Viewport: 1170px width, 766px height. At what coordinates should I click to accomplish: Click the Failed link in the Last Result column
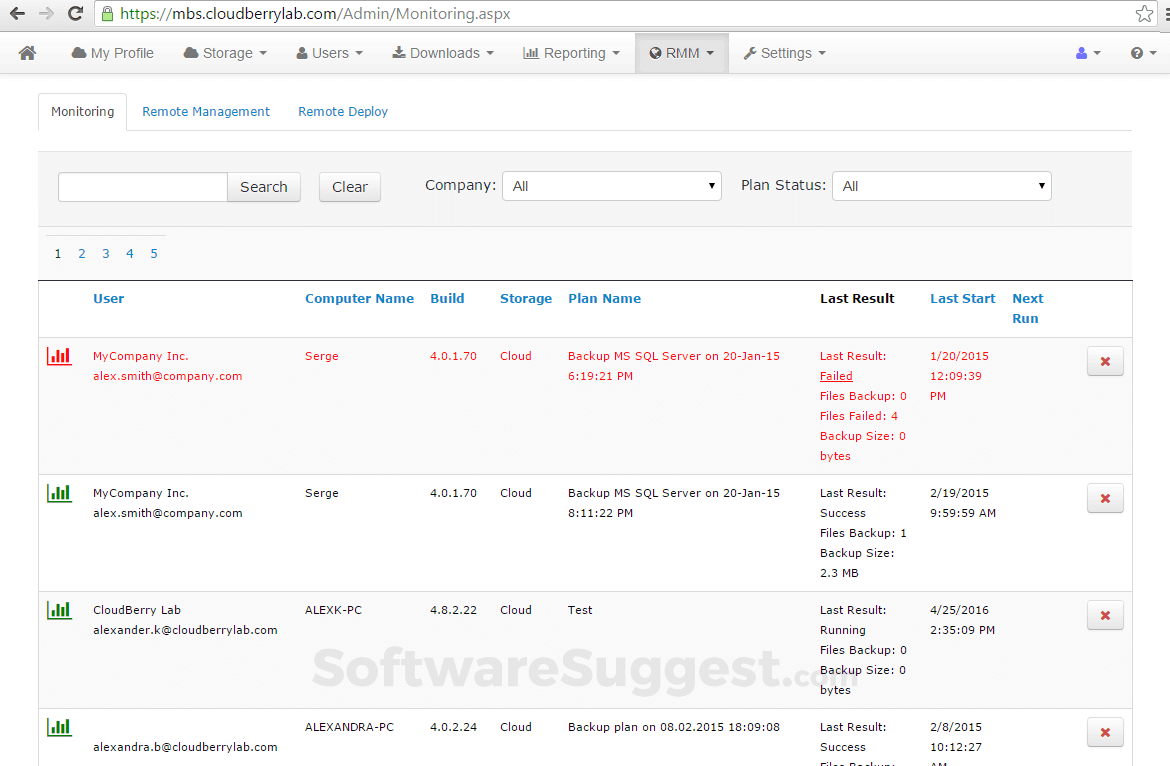pos(836,375)
